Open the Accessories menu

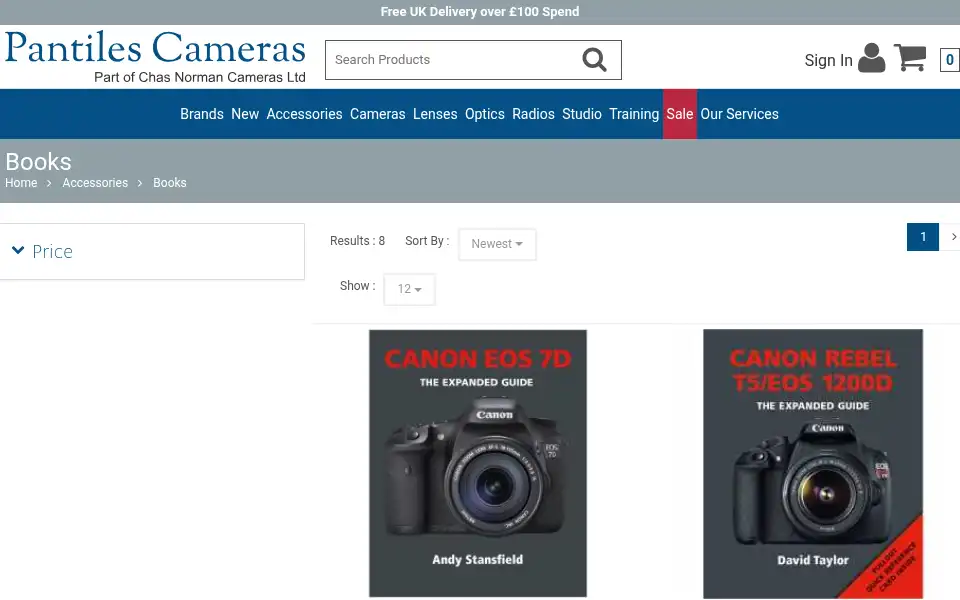(304, 114)
